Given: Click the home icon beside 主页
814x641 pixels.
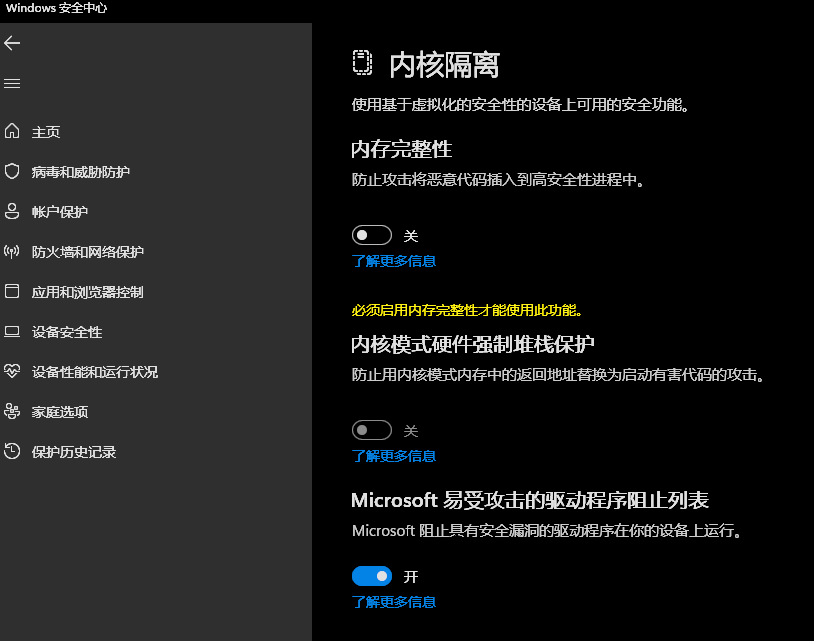Looking at the screenshot, I should click(x=12, y=131).
